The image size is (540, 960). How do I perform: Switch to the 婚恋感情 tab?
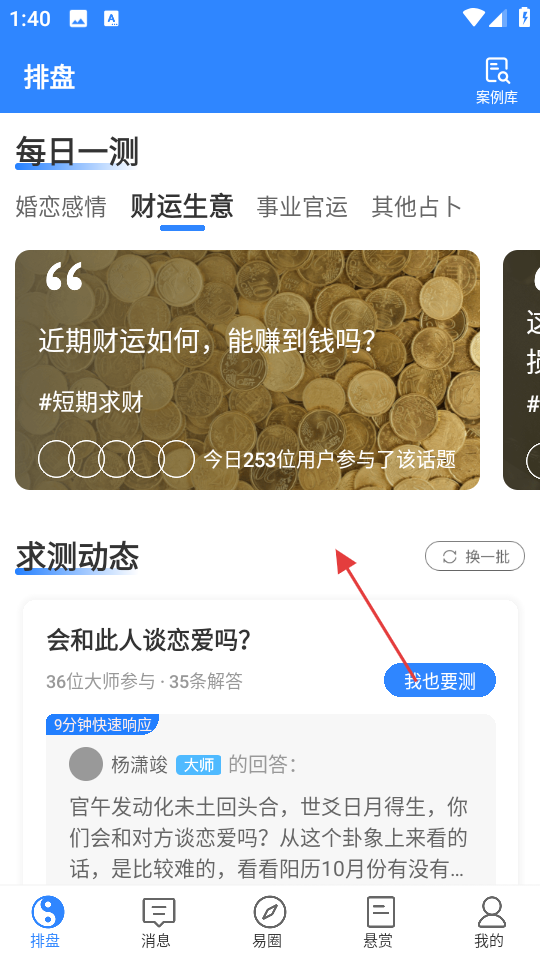[x=61, y=207]
